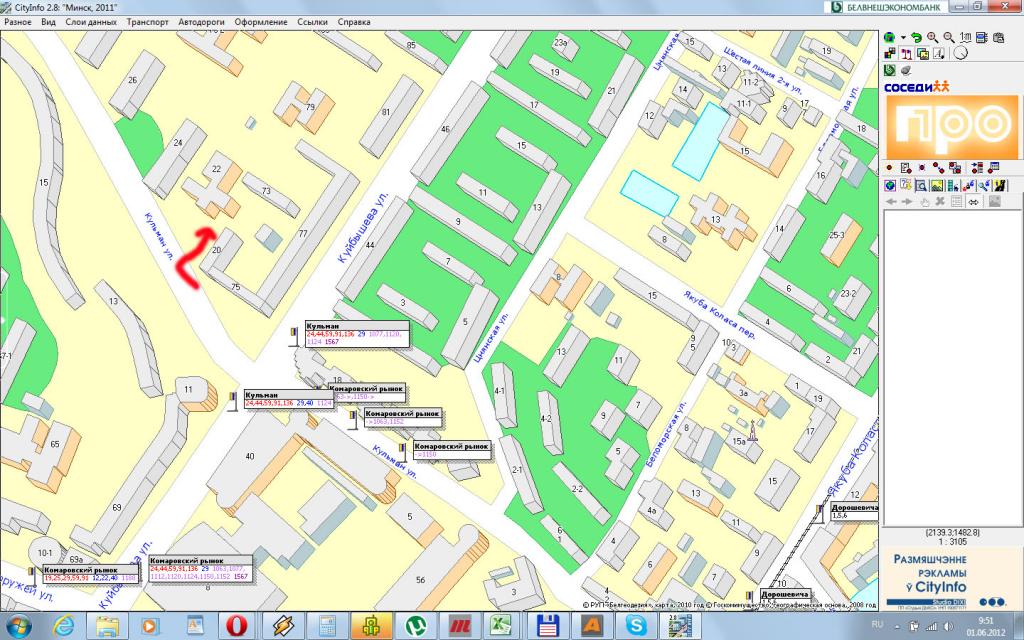Click the empty white info panel

coord(952,368)
